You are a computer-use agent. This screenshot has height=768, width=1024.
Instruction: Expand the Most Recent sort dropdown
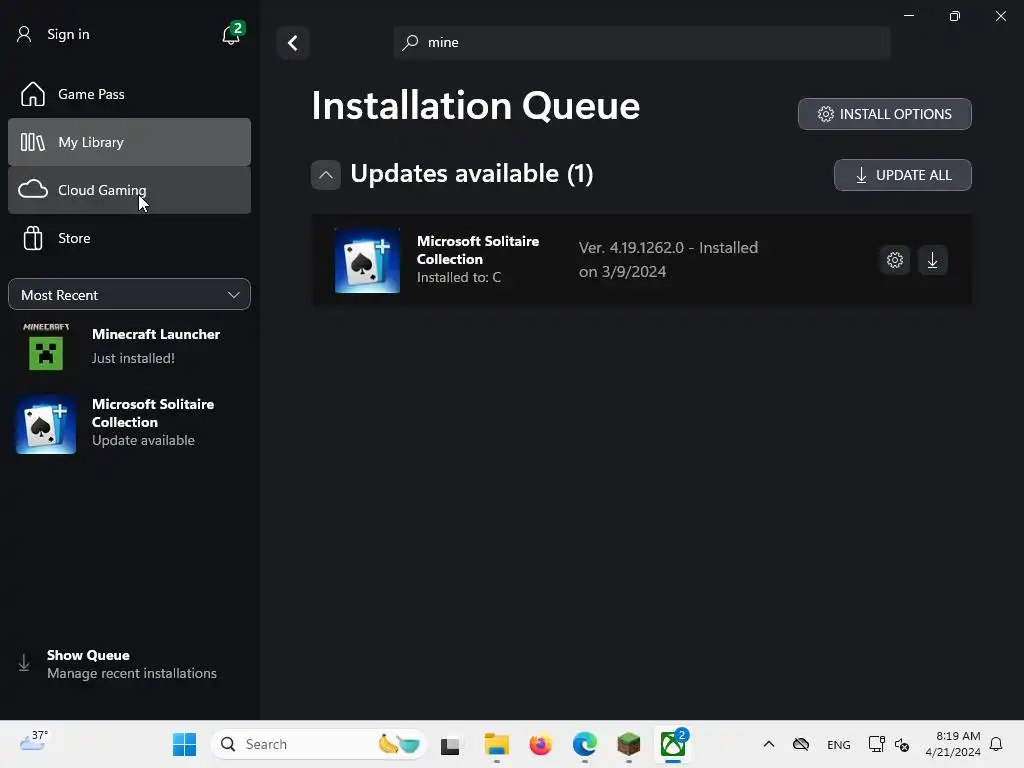pyautogui.click(x=129, y=295)
